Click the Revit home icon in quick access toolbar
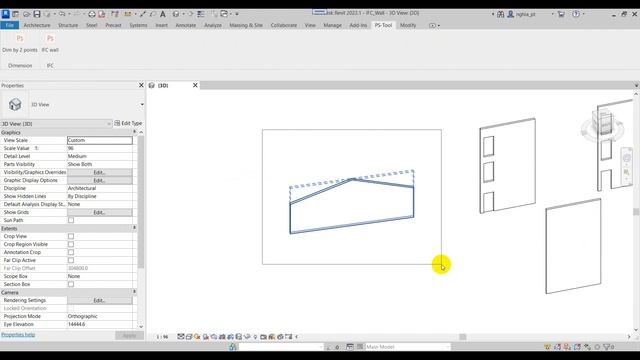640x360 pixels. 15,14
